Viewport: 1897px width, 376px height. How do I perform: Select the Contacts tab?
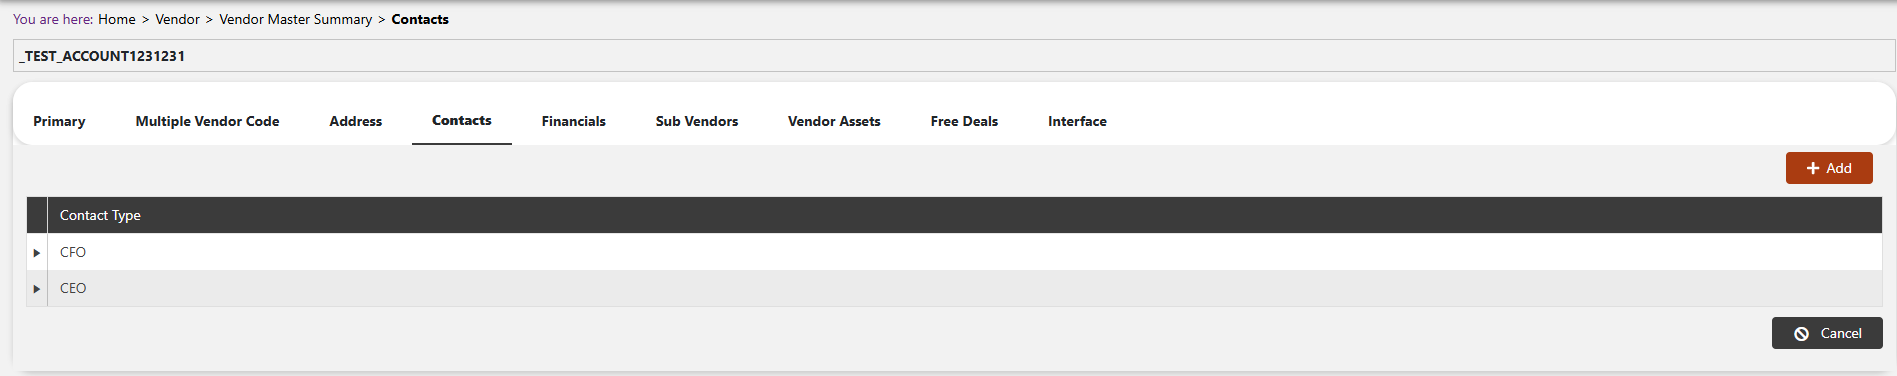coord(462,120)
